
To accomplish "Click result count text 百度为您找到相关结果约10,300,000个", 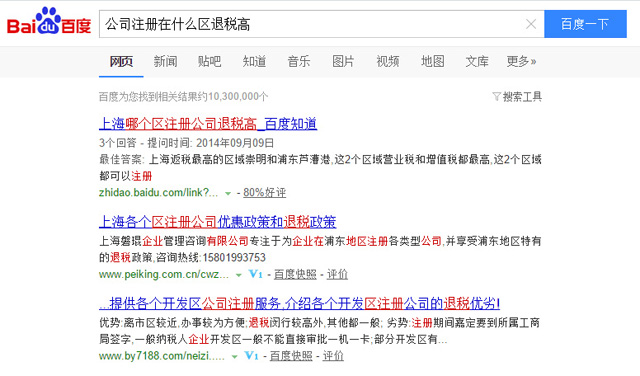I will [184, 97].
